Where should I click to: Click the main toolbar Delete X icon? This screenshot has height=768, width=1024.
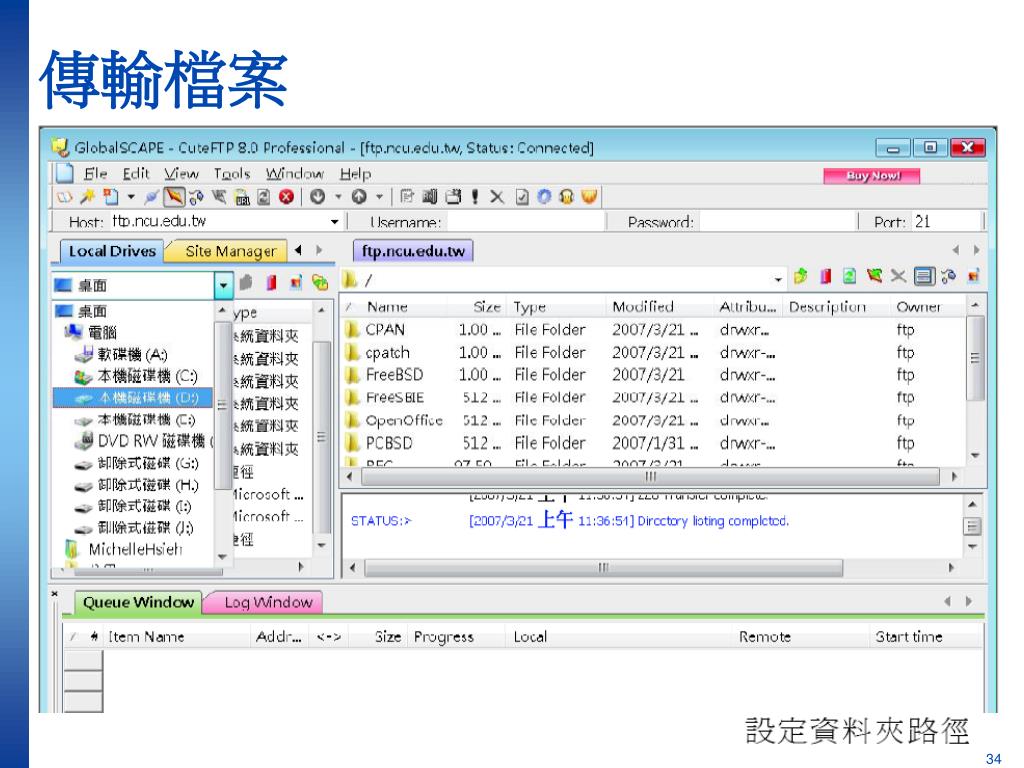point(497,197)
